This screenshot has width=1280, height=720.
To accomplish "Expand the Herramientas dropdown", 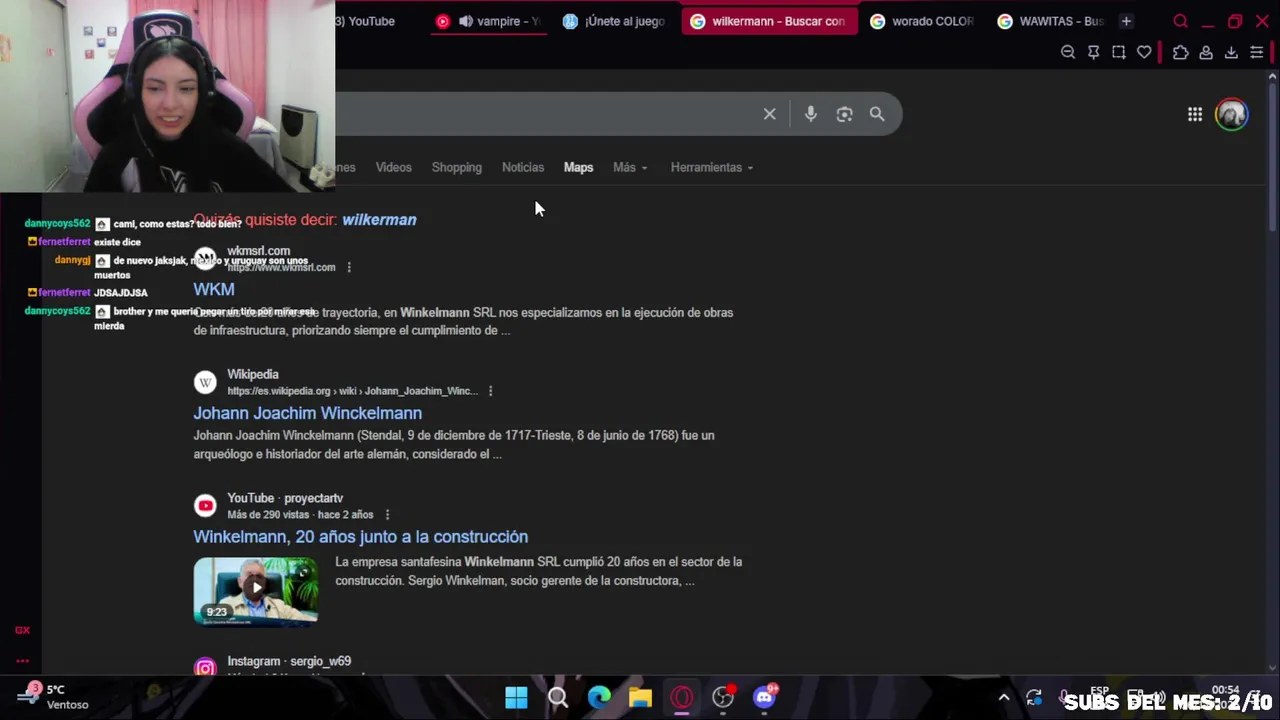I will [712, 167].
